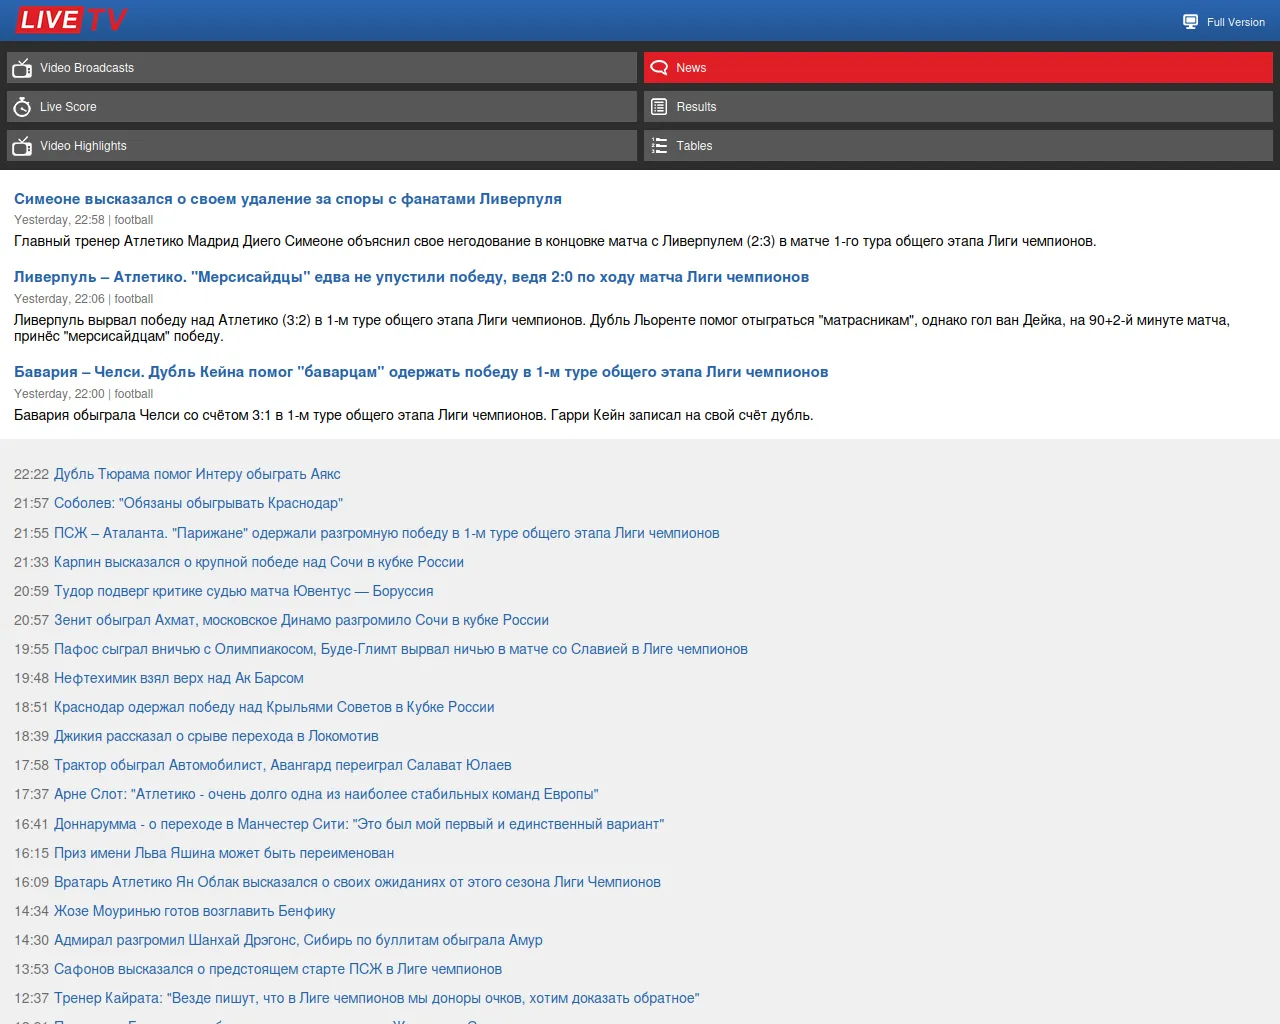Open 19:48 Нефтехимик over Ак Барс news
Viewport: 1280px width, 1024px height.
[179, 678]
